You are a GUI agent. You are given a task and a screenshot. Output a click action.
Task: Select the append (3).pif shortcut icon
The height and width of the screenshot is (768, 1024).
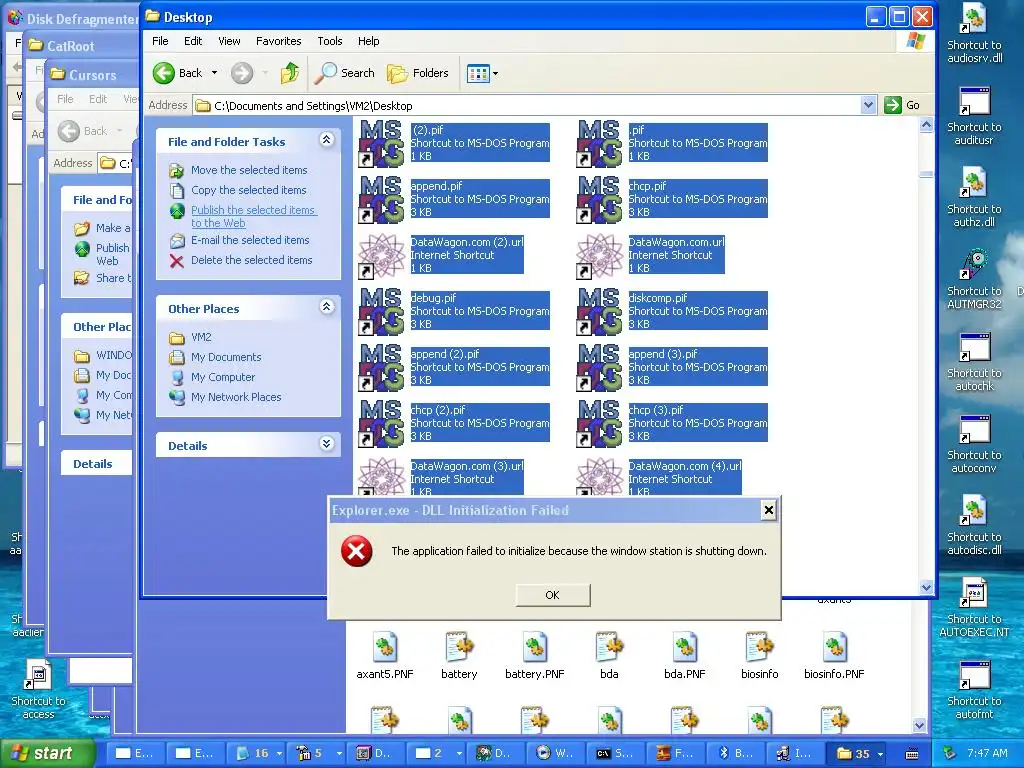[600, 368]
